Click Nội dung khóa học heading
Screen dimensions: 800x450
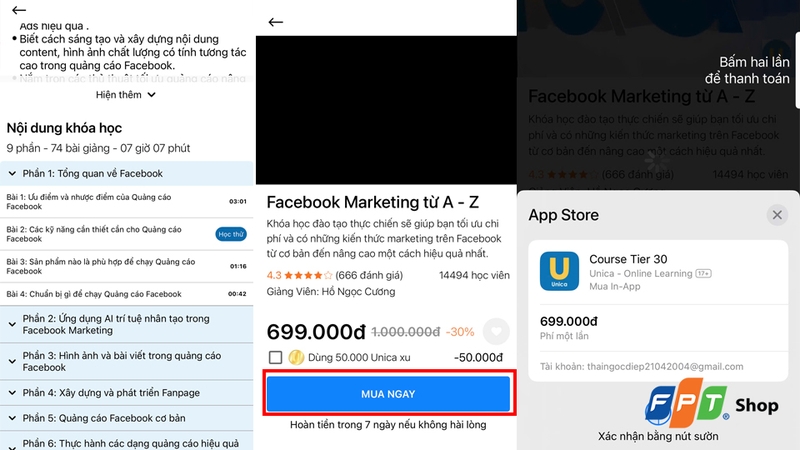tap(64, 128)
